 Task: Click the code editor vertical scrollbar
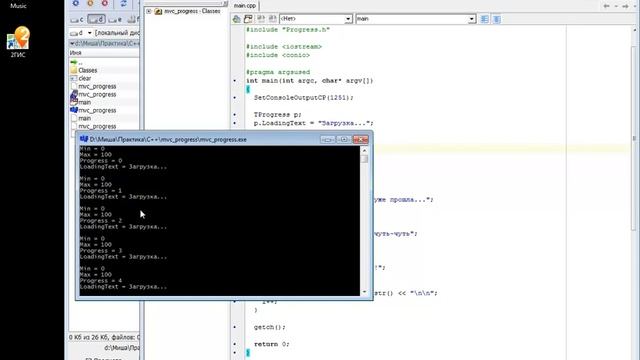634,139
